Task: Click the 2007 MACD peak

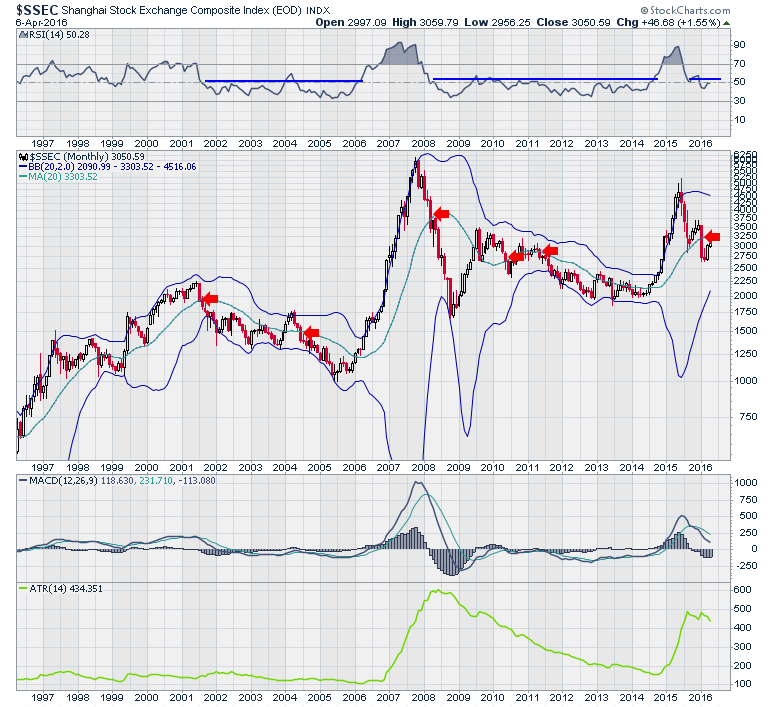Action: (416, 483)
